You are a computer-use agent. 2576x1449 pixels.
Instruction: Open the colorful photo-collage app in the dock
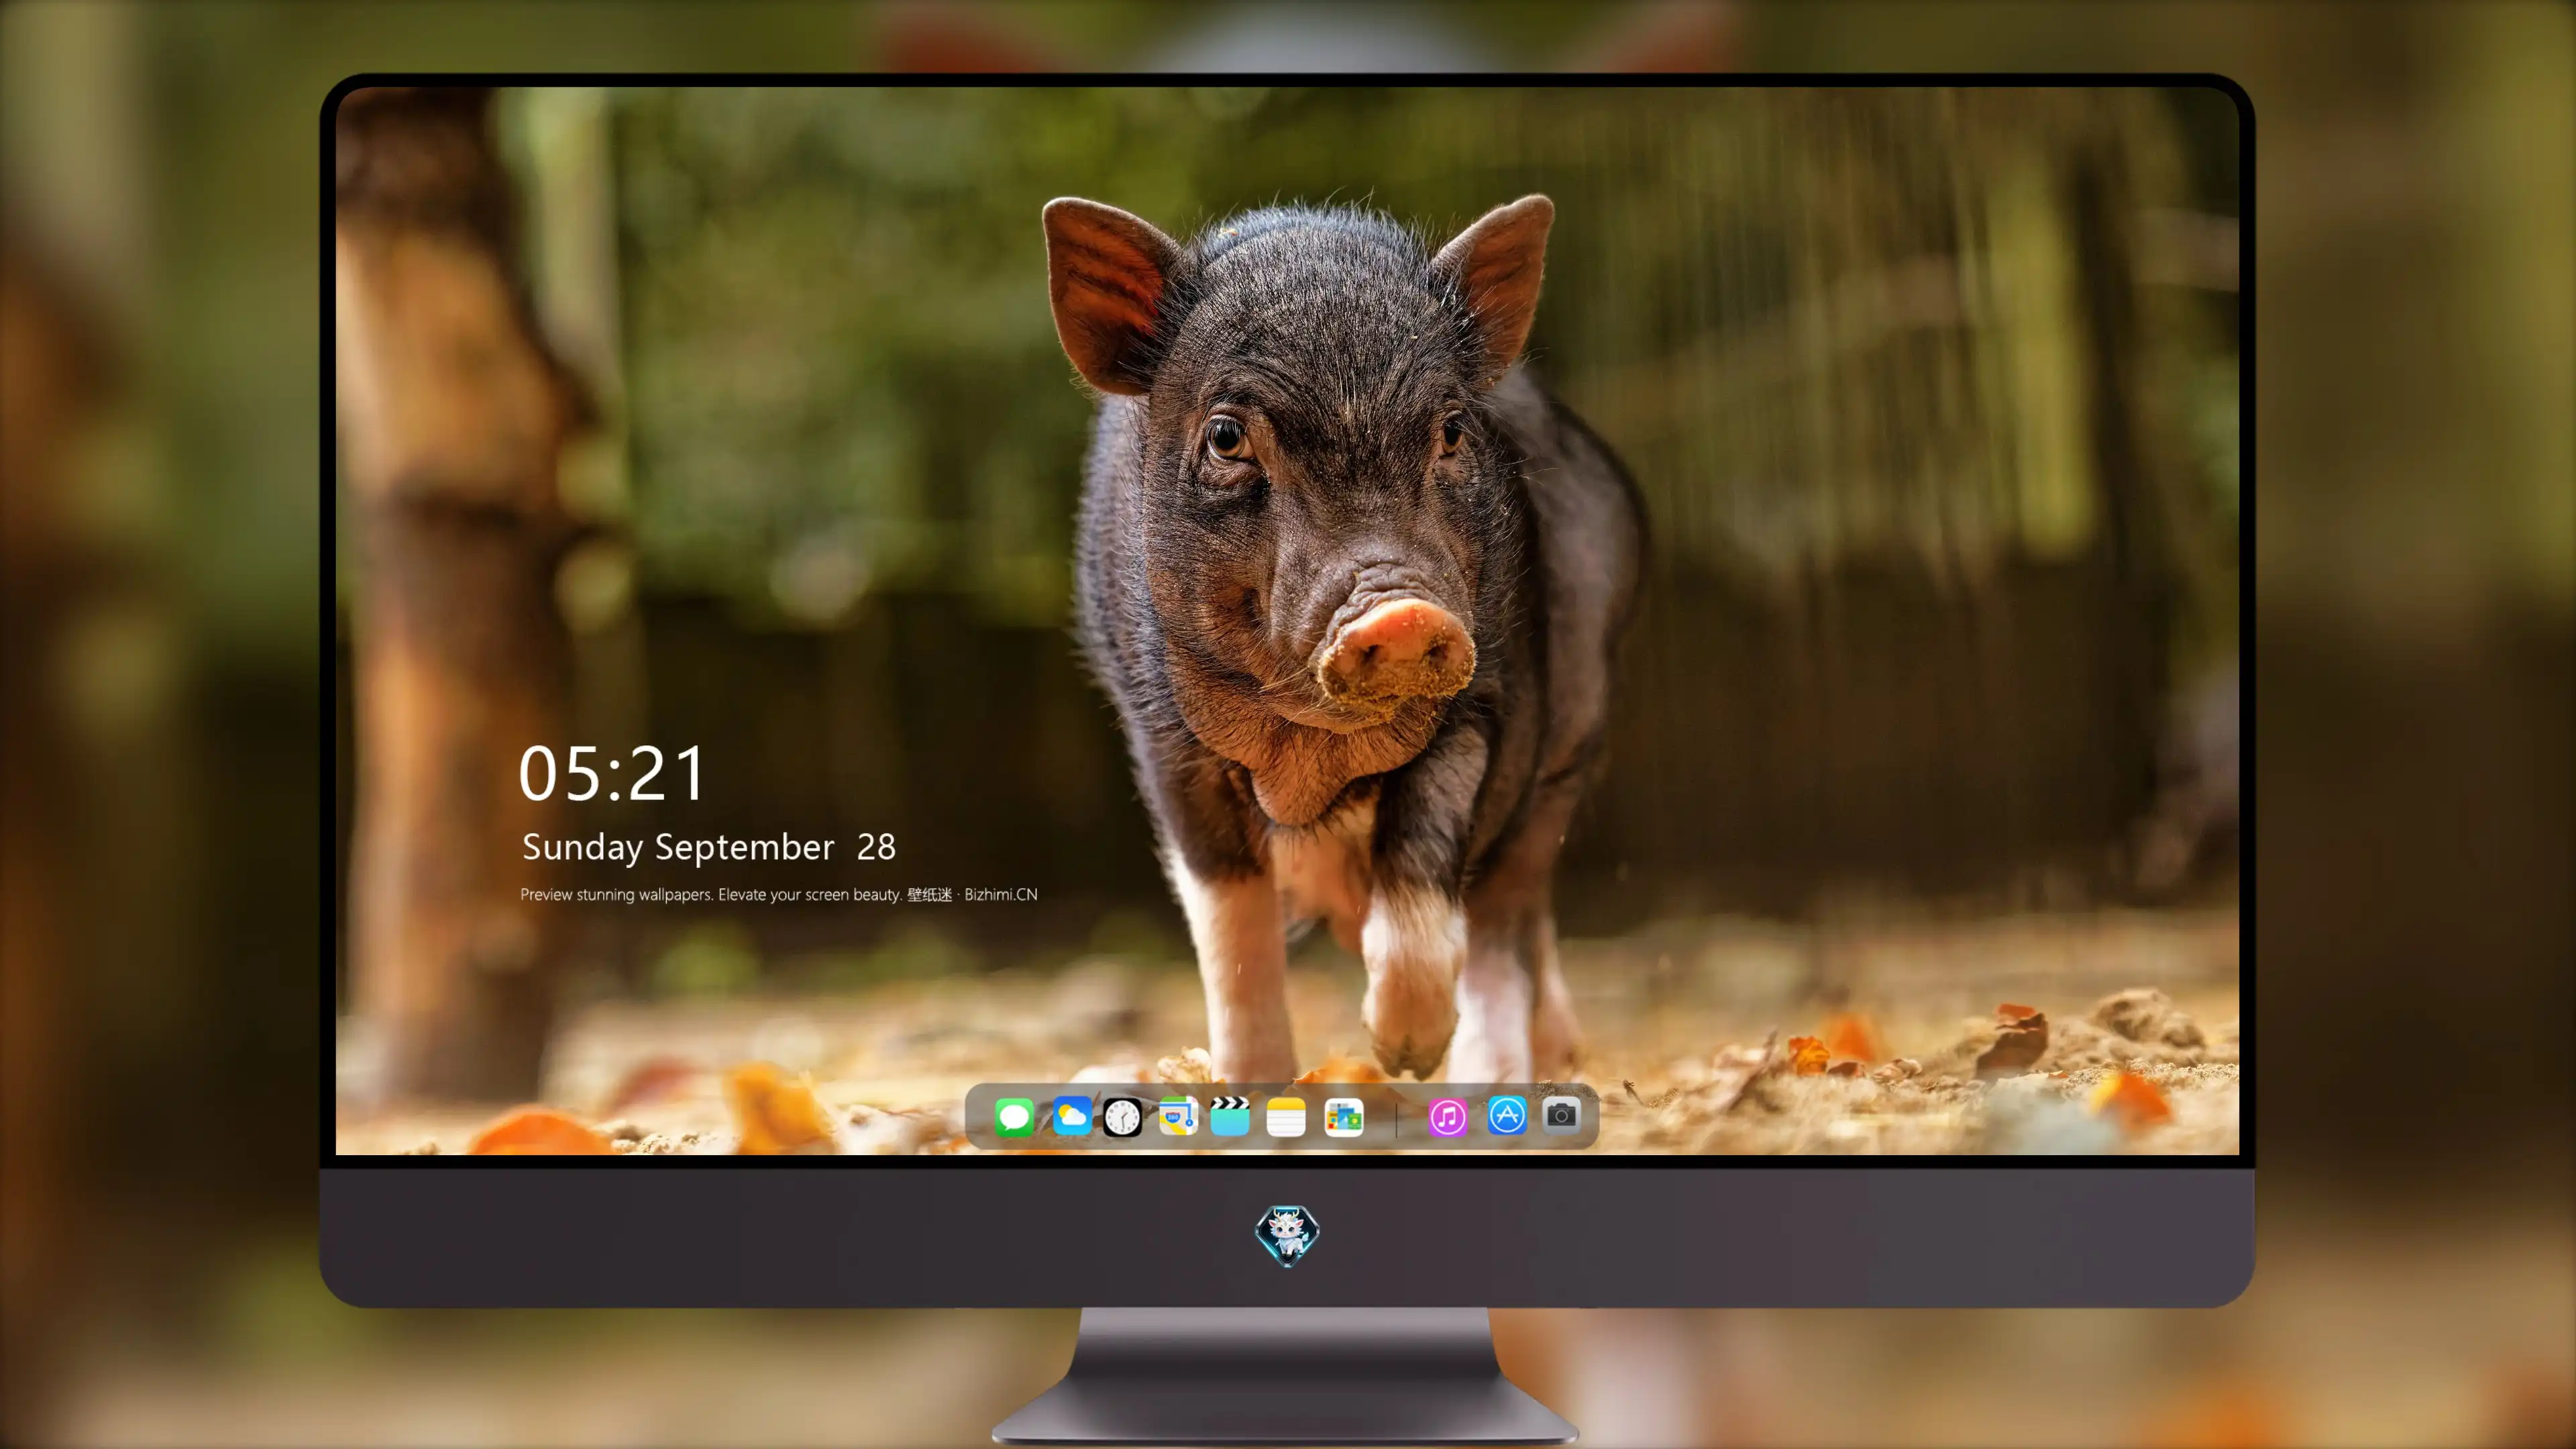click(x=1343, y=1117)
